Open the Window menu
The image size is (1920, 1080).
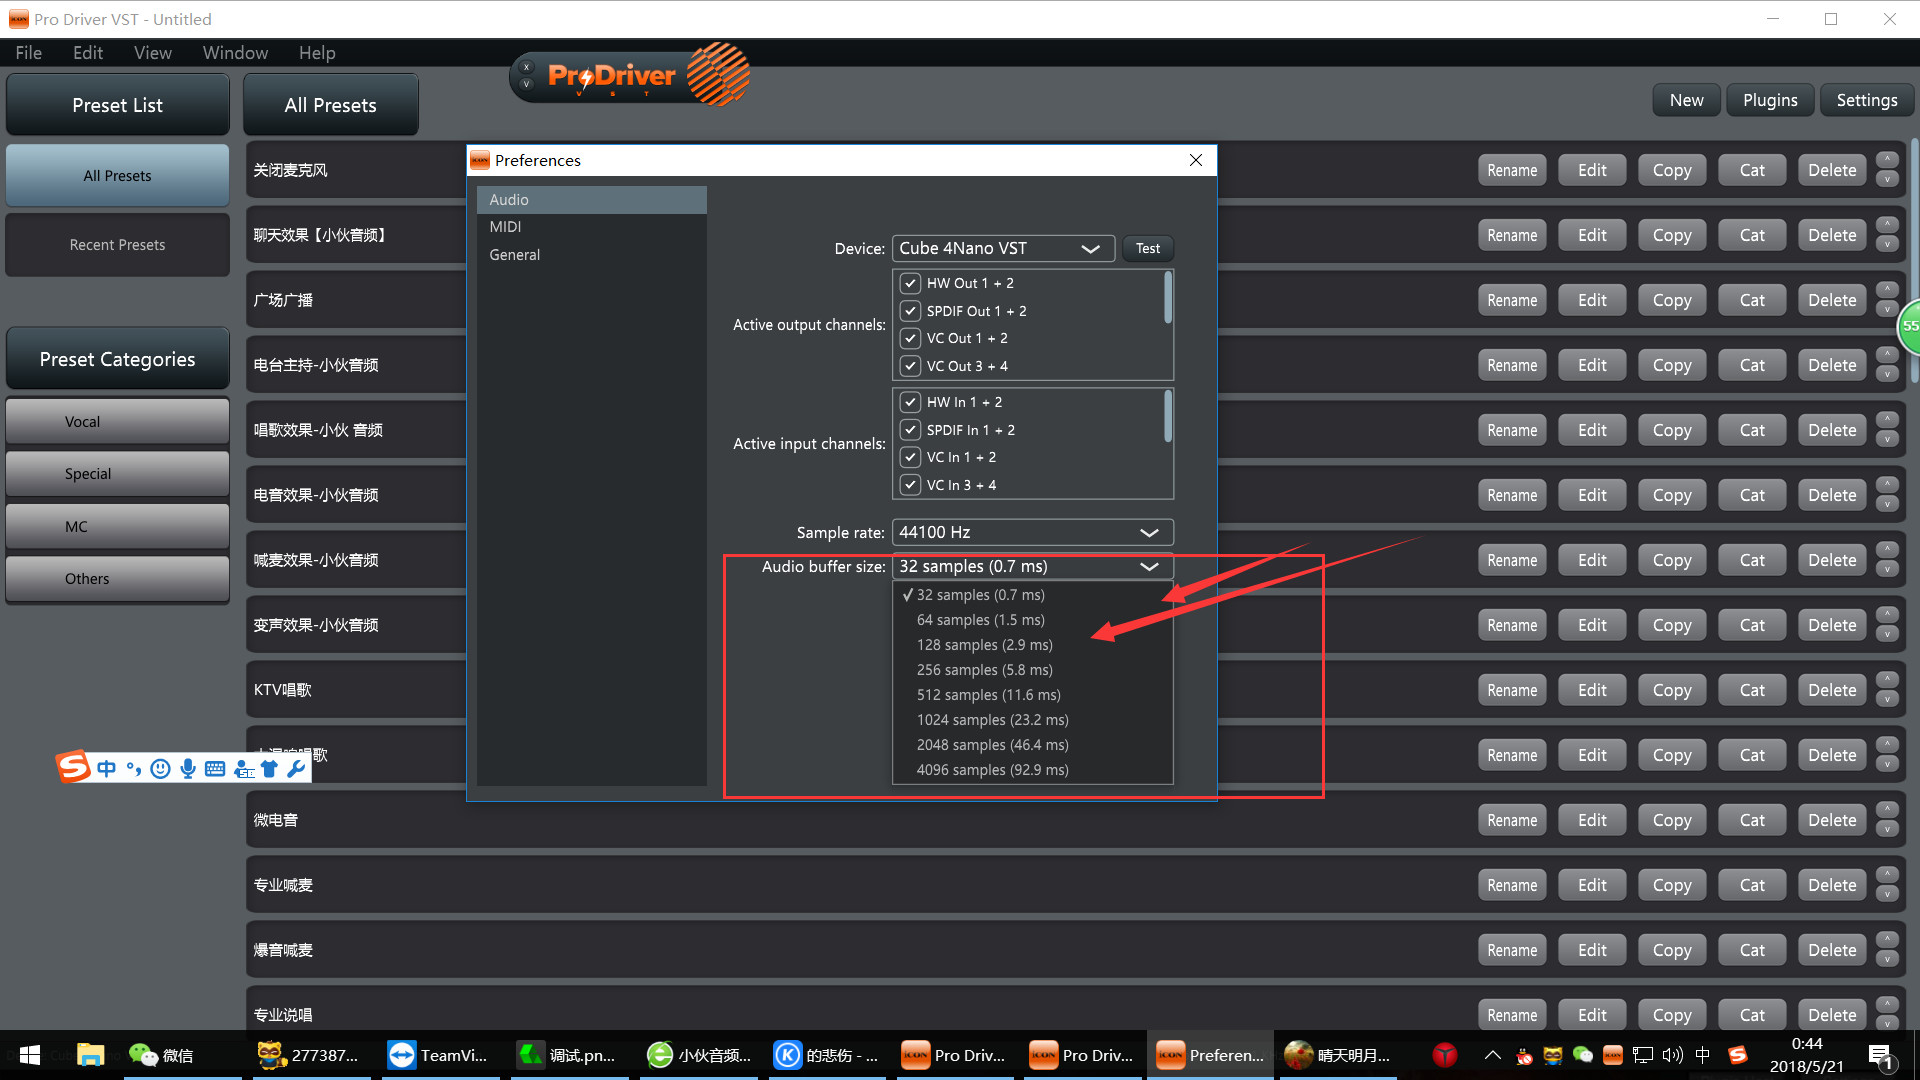(x=235, y=53)
